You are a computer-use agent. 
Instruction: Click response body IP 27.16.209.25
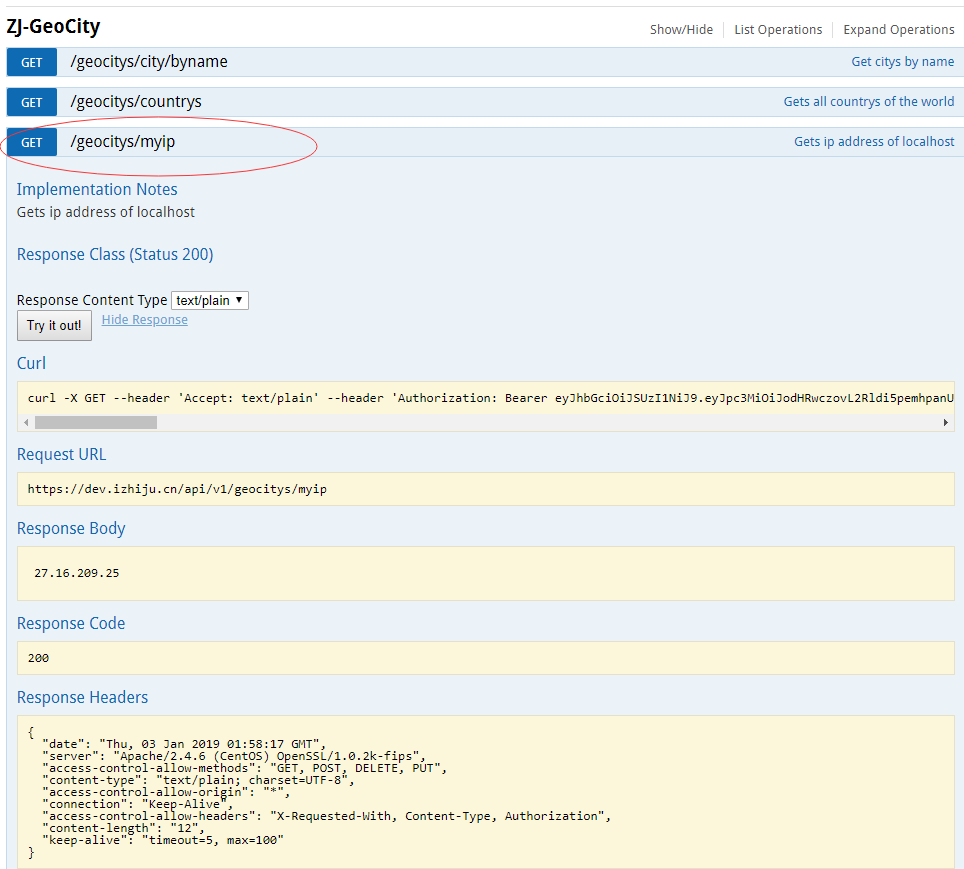tap(77, 573)
